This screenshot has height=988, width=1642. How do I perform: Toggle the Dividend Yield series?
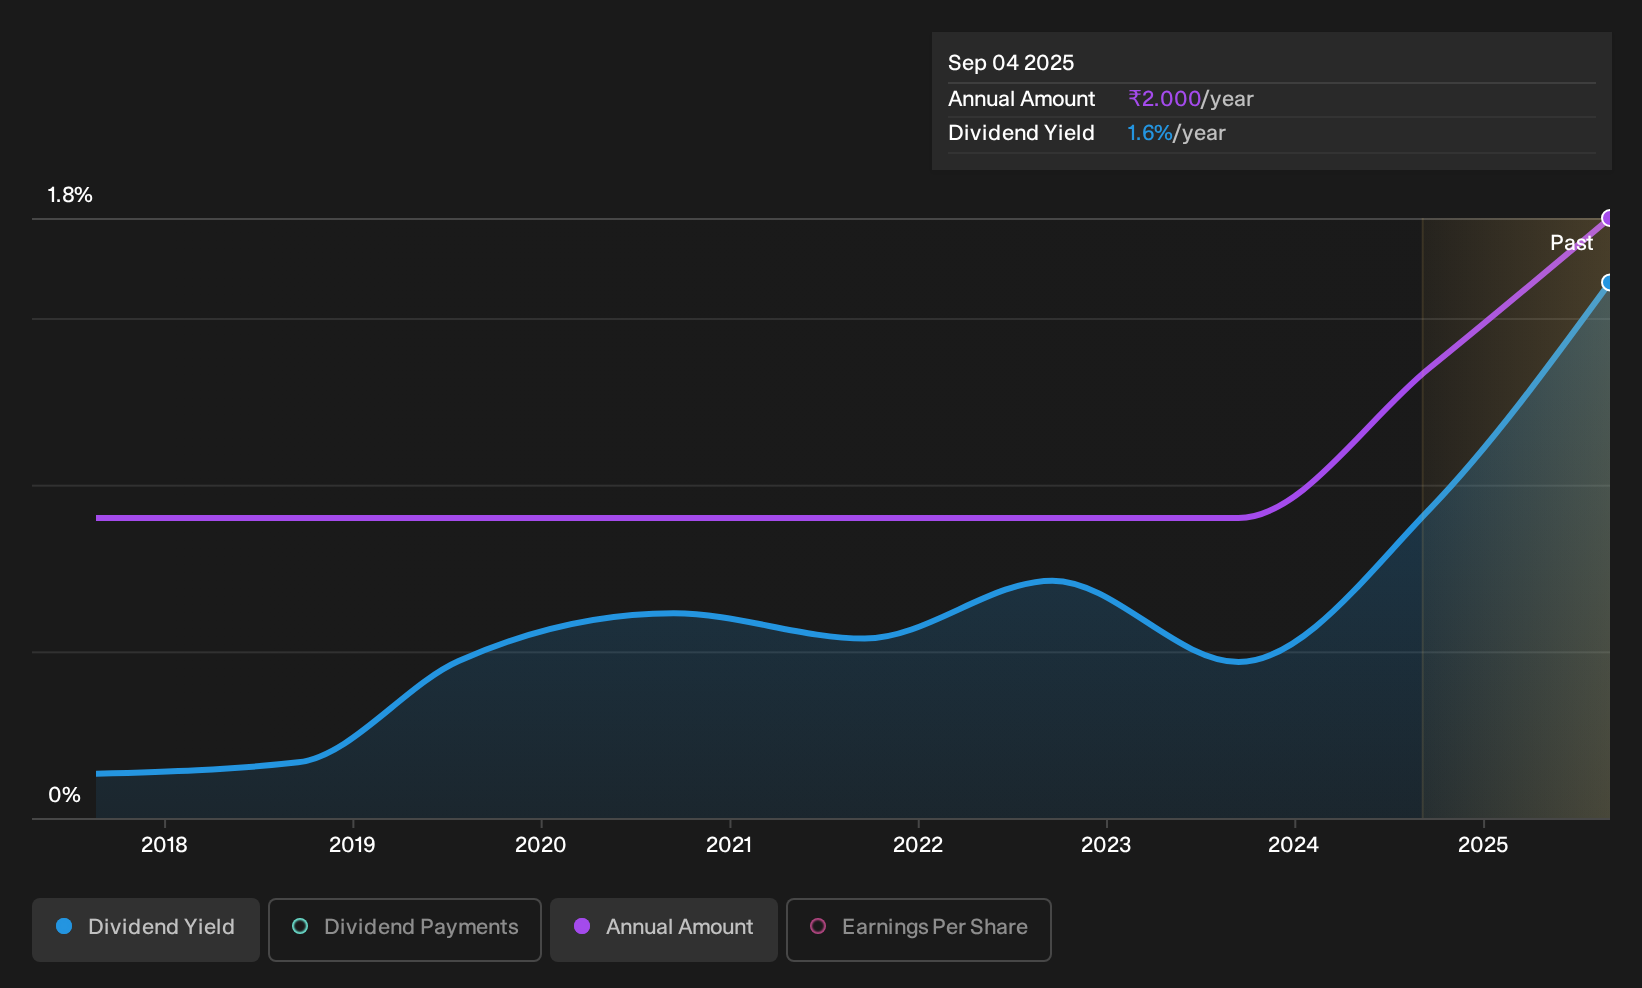point(145,929)
